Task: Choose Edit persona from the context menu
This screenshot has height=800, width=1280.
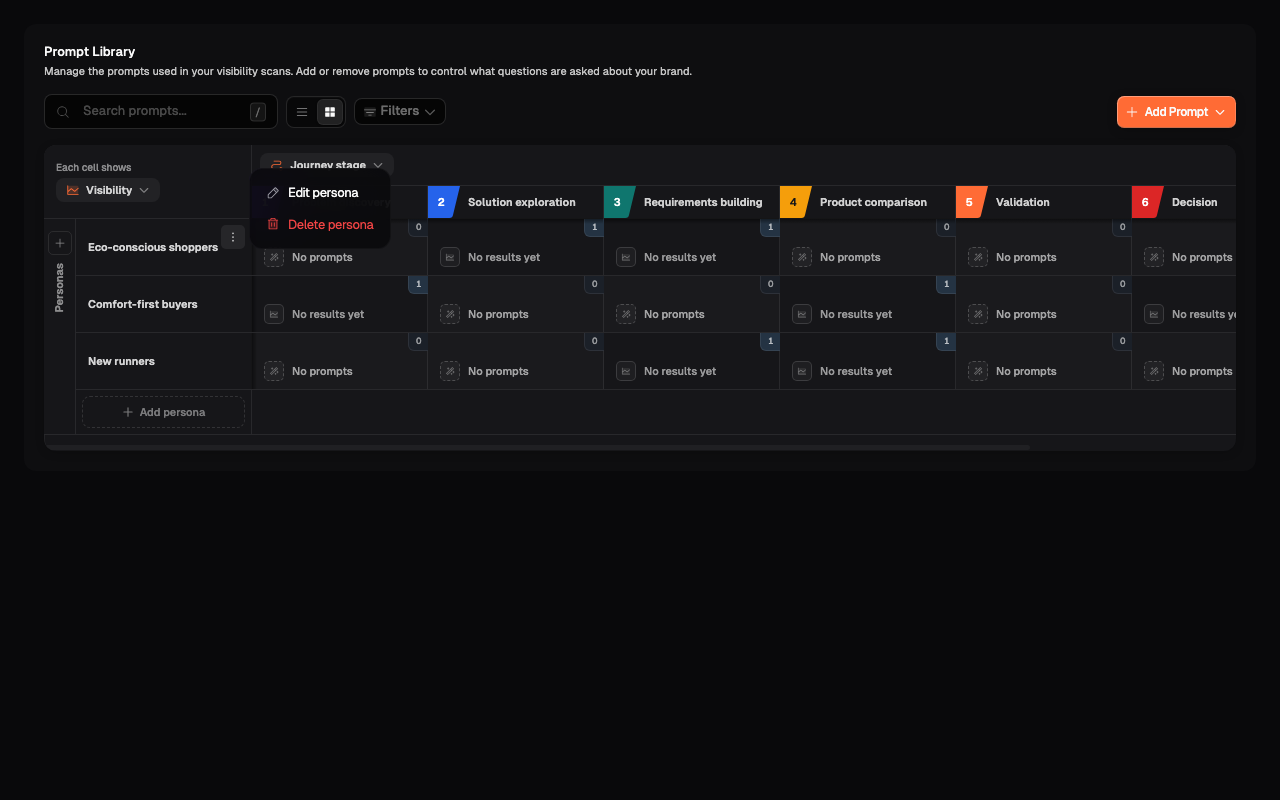Action: click(320, 193)
